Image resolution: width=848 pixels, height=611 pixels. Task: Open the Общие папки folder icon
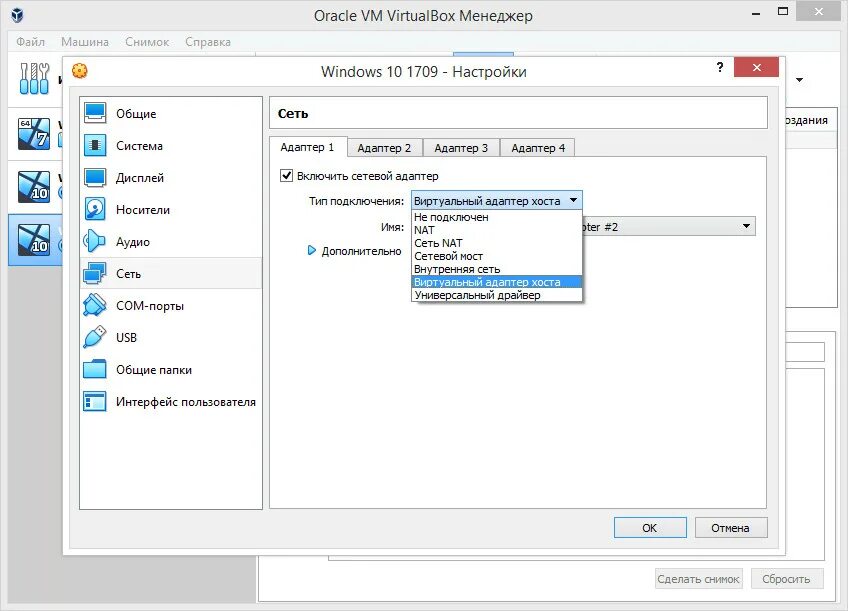(x=95, y=369)
